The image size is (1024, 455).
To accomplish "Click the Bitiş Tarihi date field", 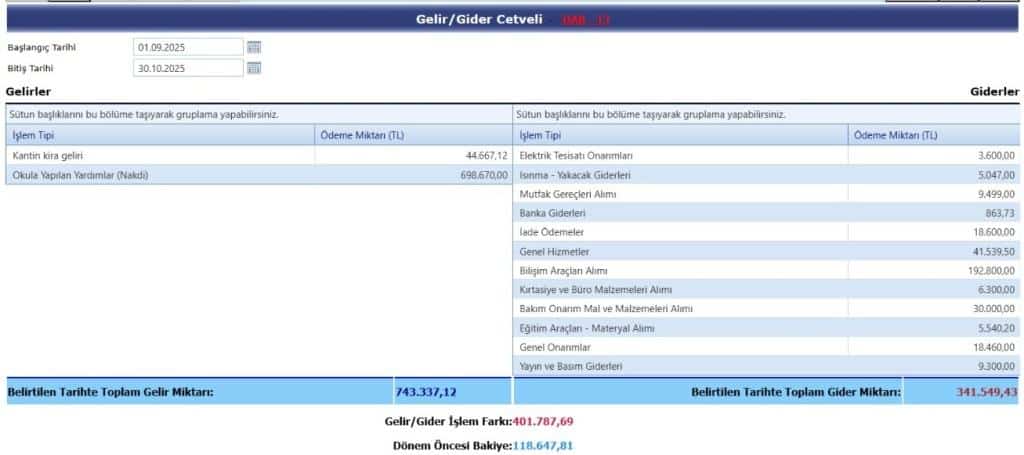I will (187, 68).
